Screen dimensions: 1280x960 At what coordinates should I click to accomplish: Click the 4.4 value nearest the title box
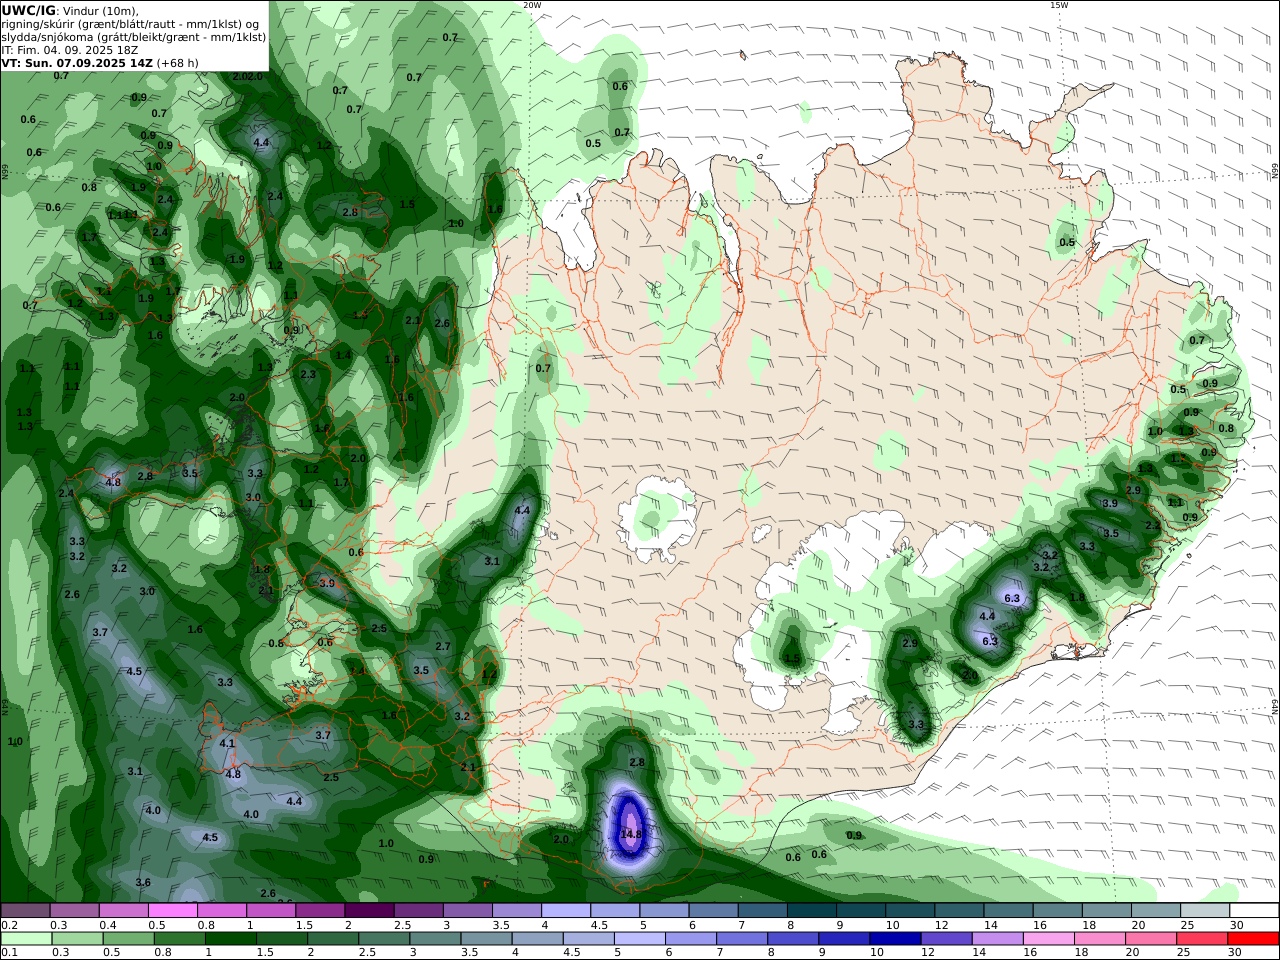click(261, 143)
